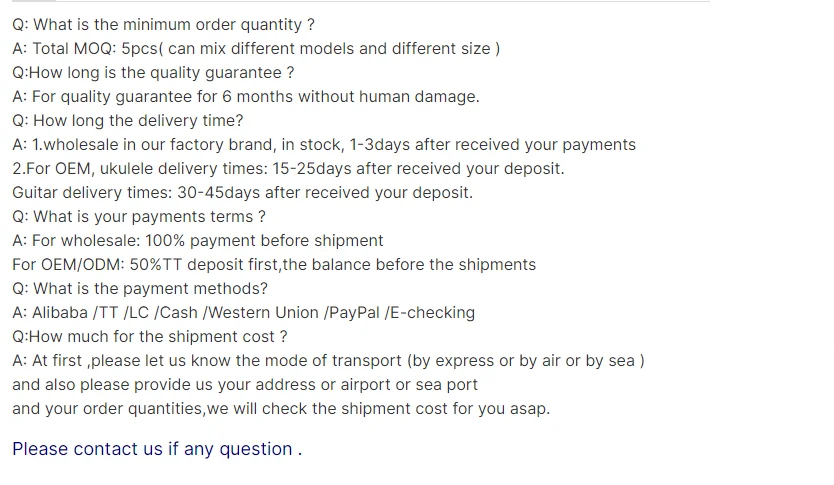834x485 pixels.
Task: Click the quality guarantee question
Action: 153,72
